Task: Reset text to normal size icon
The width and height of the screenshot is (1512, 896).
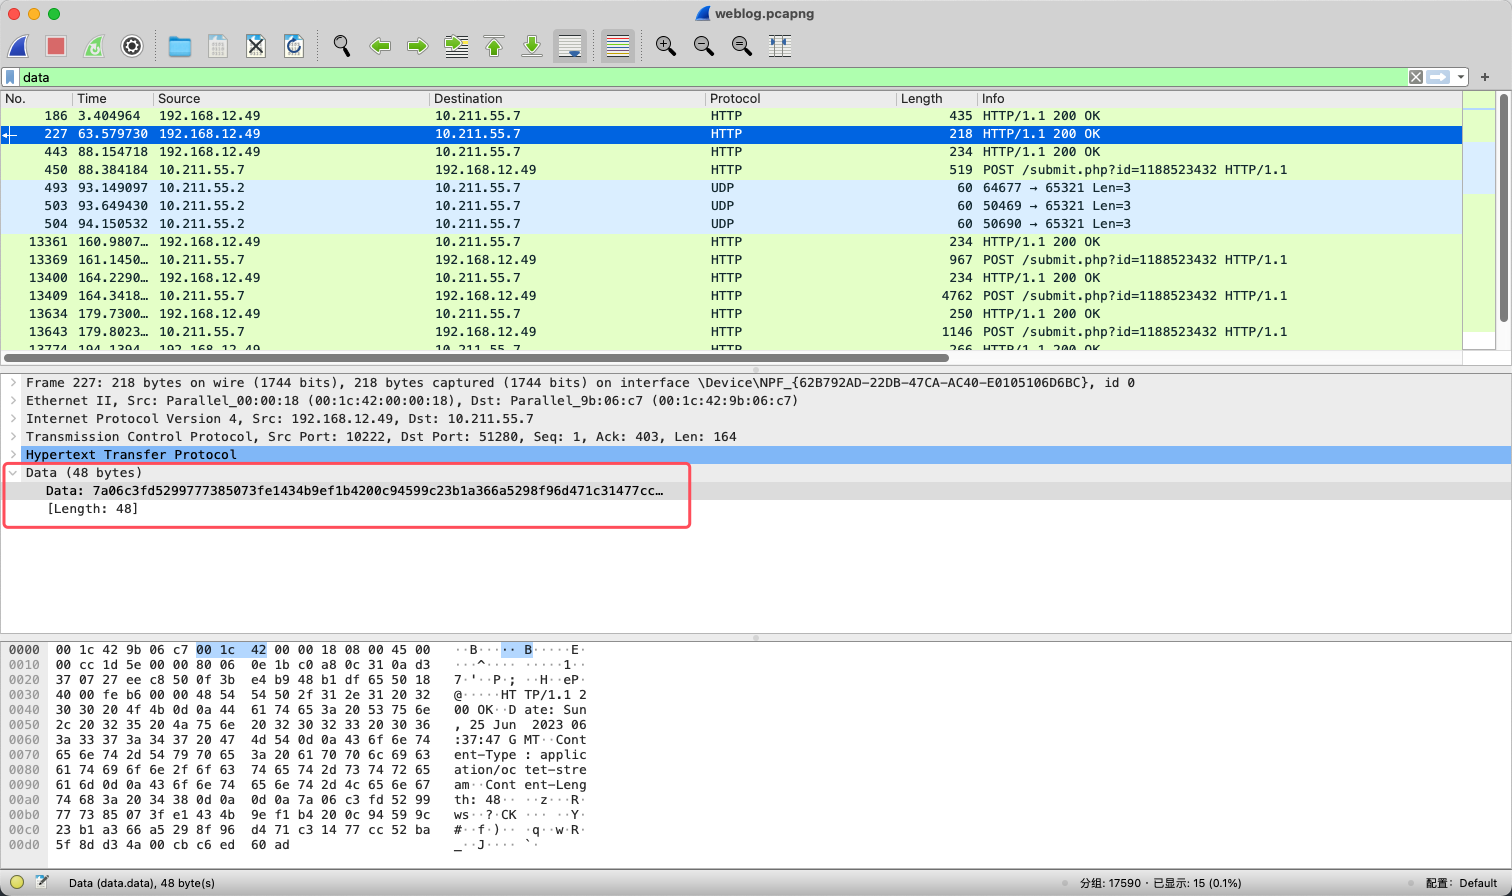Action: click(x=742, y=46)
